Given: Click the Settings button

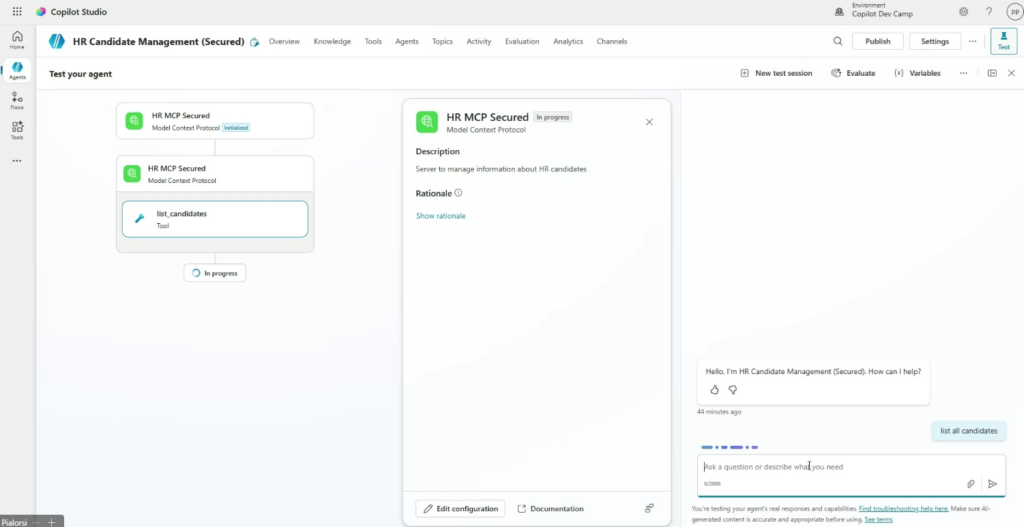Looking at the screenshot, I should pyautogui.click(x=935, y=41).
